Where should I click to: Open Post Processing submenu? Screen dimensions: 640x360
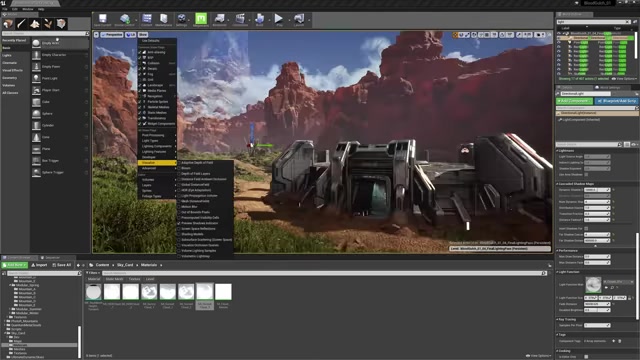157,135
